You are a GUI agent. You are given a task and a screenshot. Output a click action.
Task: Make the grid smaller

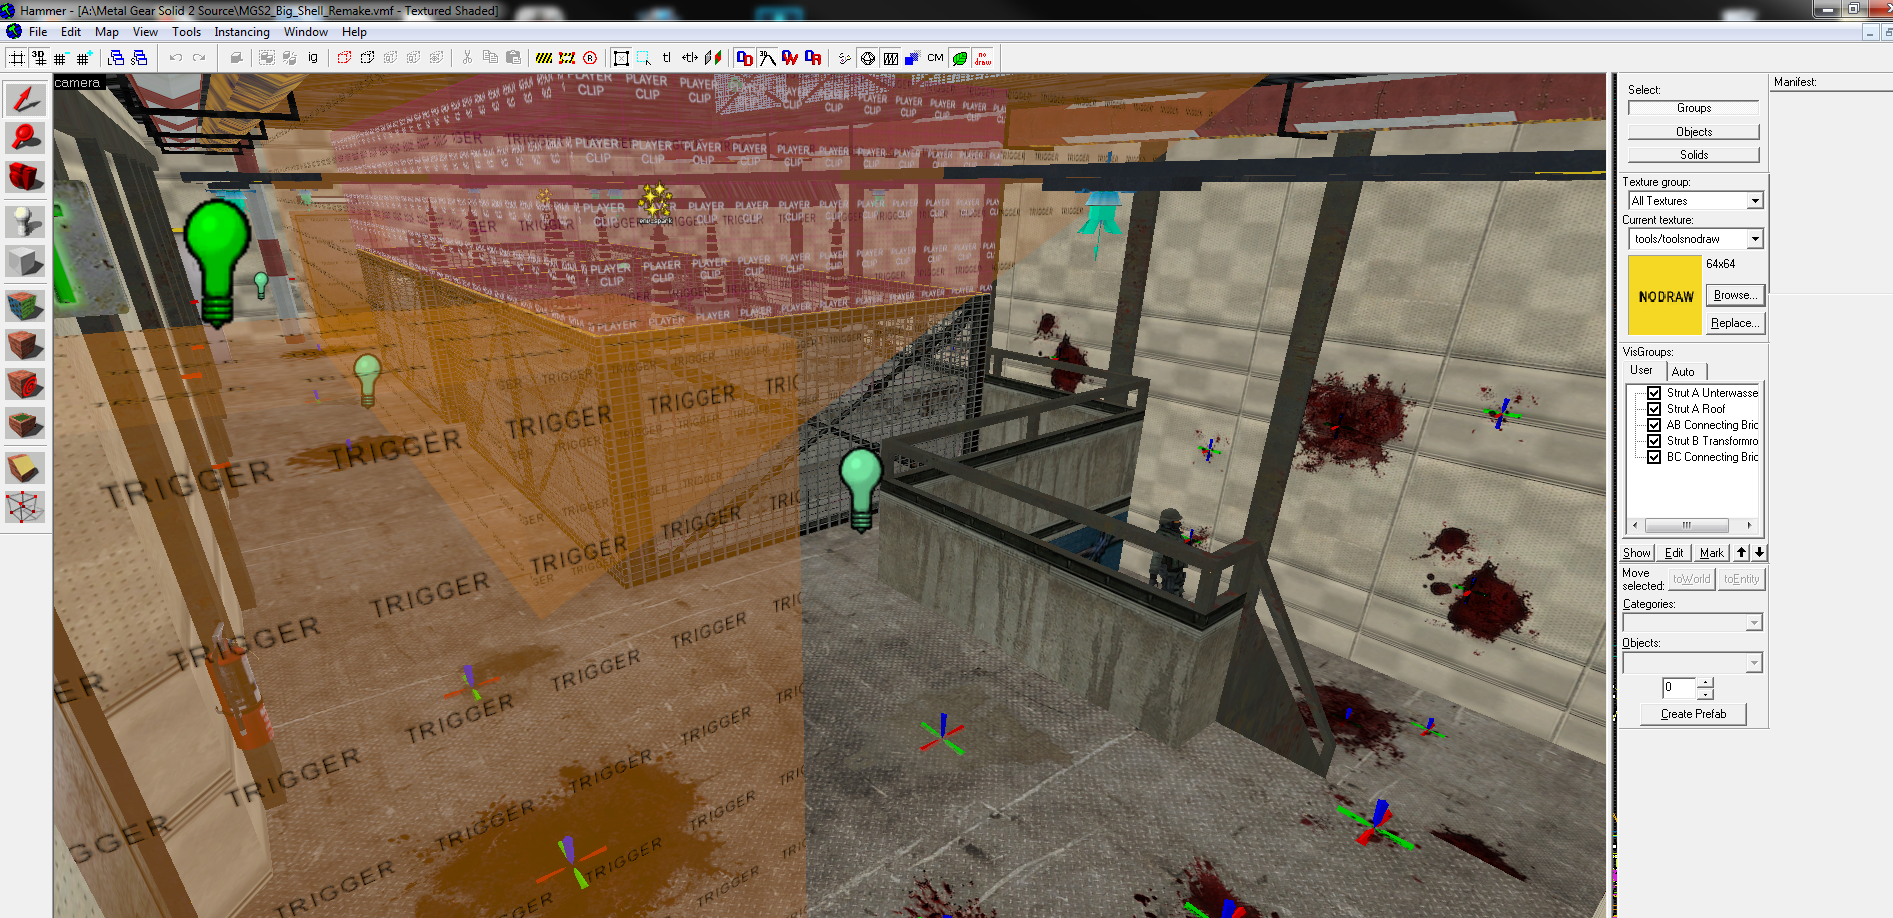pyautogui.click(x=61, y=58)
